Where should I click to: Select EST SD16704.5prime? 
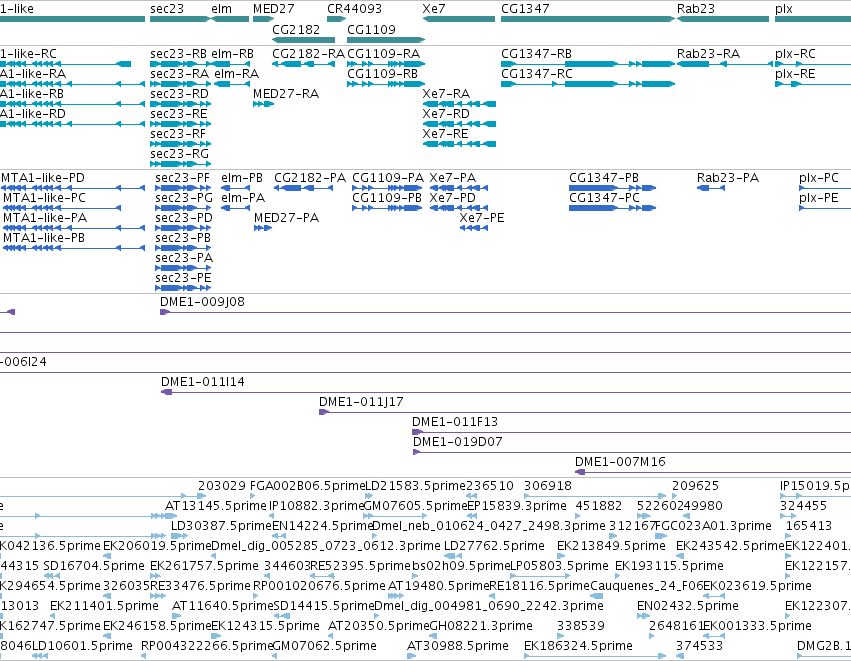94,566
